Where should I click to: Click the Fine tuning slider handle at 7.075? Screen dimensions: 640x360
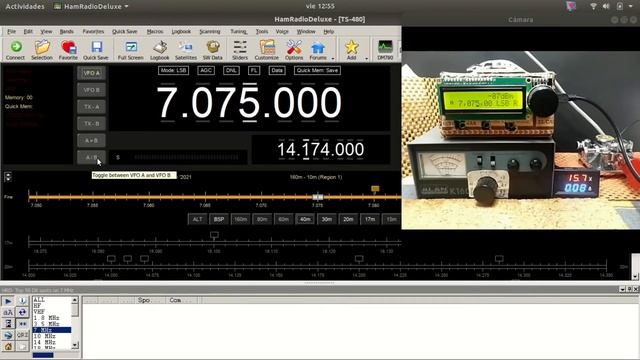(x=318, y=197)
